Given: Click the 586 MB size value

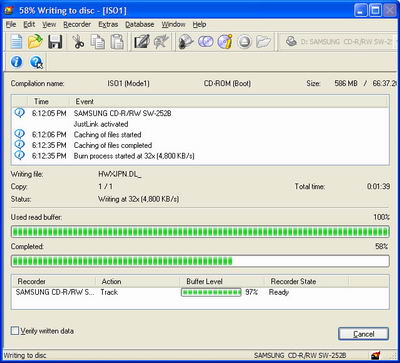Looking at the screenshot, I should (x=346, y=84).
